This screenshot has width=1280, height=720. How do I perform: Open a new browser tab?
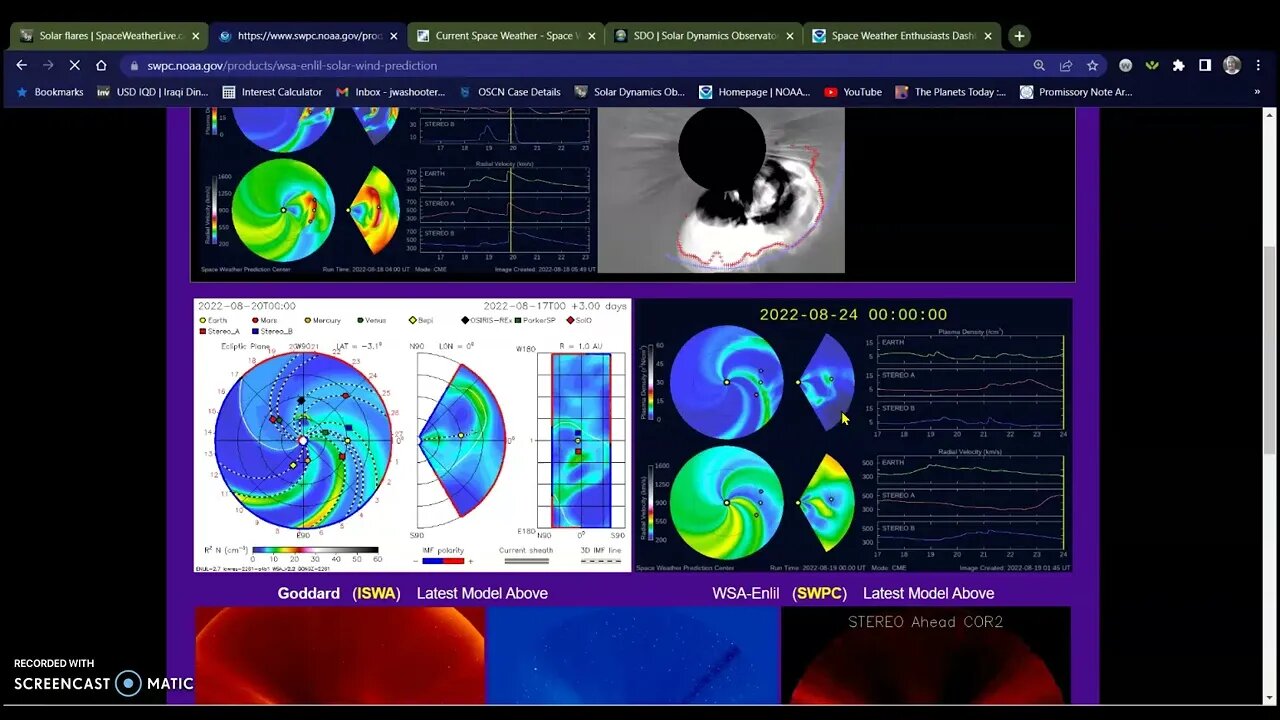tap(1019, 36)
